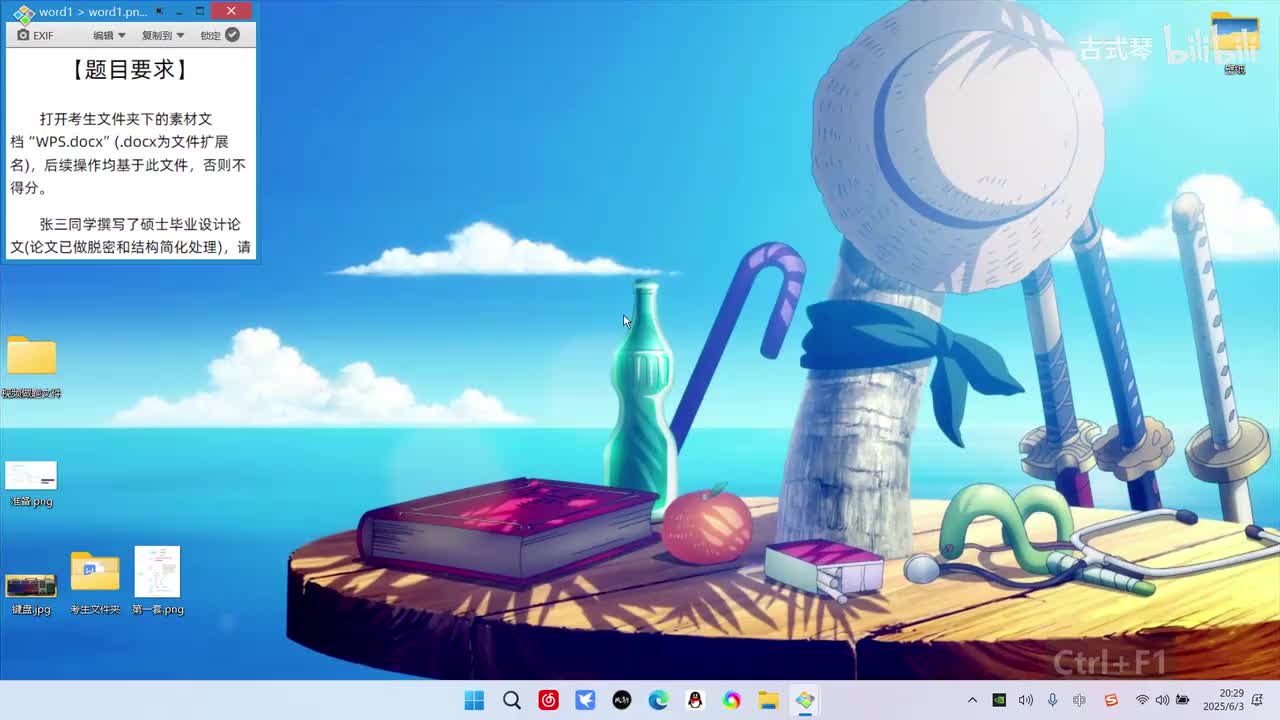Open Wi-Fi network settings in tray
Image resolution: width=1280 pixels, height=720 pixels.
(1142, 700)
